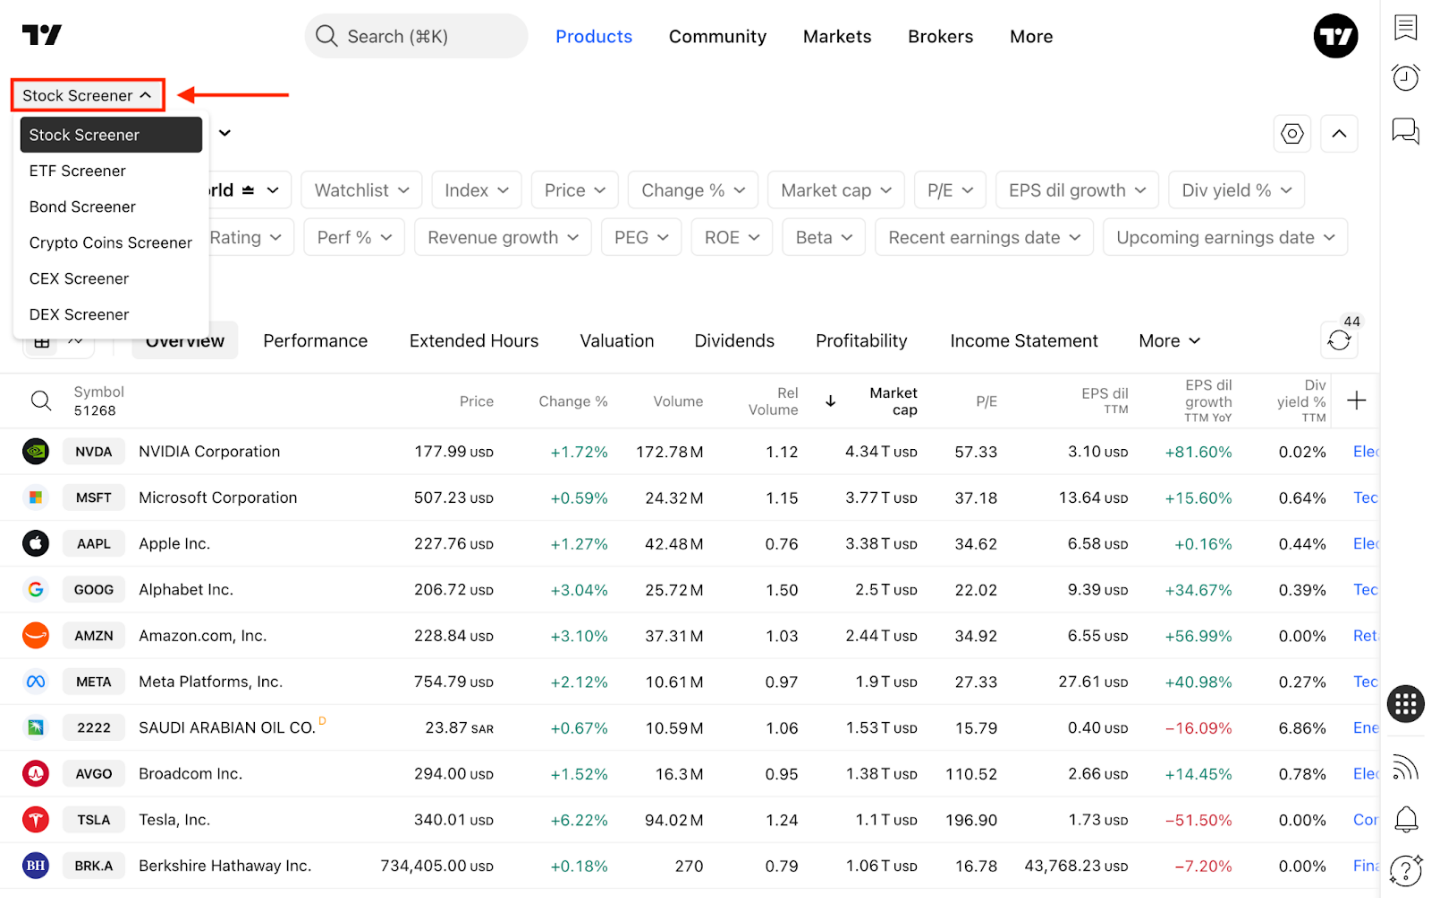Open the P/E filter dropdown
This screenshot has width=1431, height=898.
tap(950, 190)
